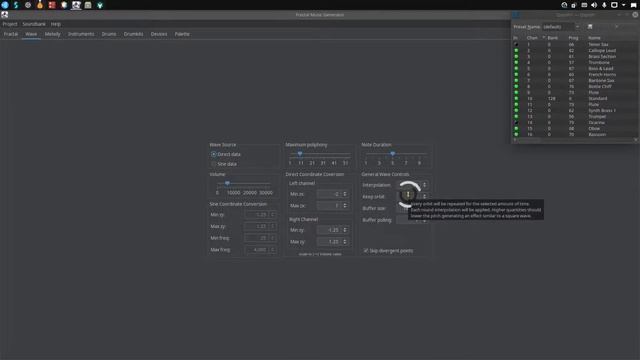The height and width of the screenshot is (360, 640).
Task: Adjust Right Channel Max zy stepper arrows
Action: click(x=345, y=242)
